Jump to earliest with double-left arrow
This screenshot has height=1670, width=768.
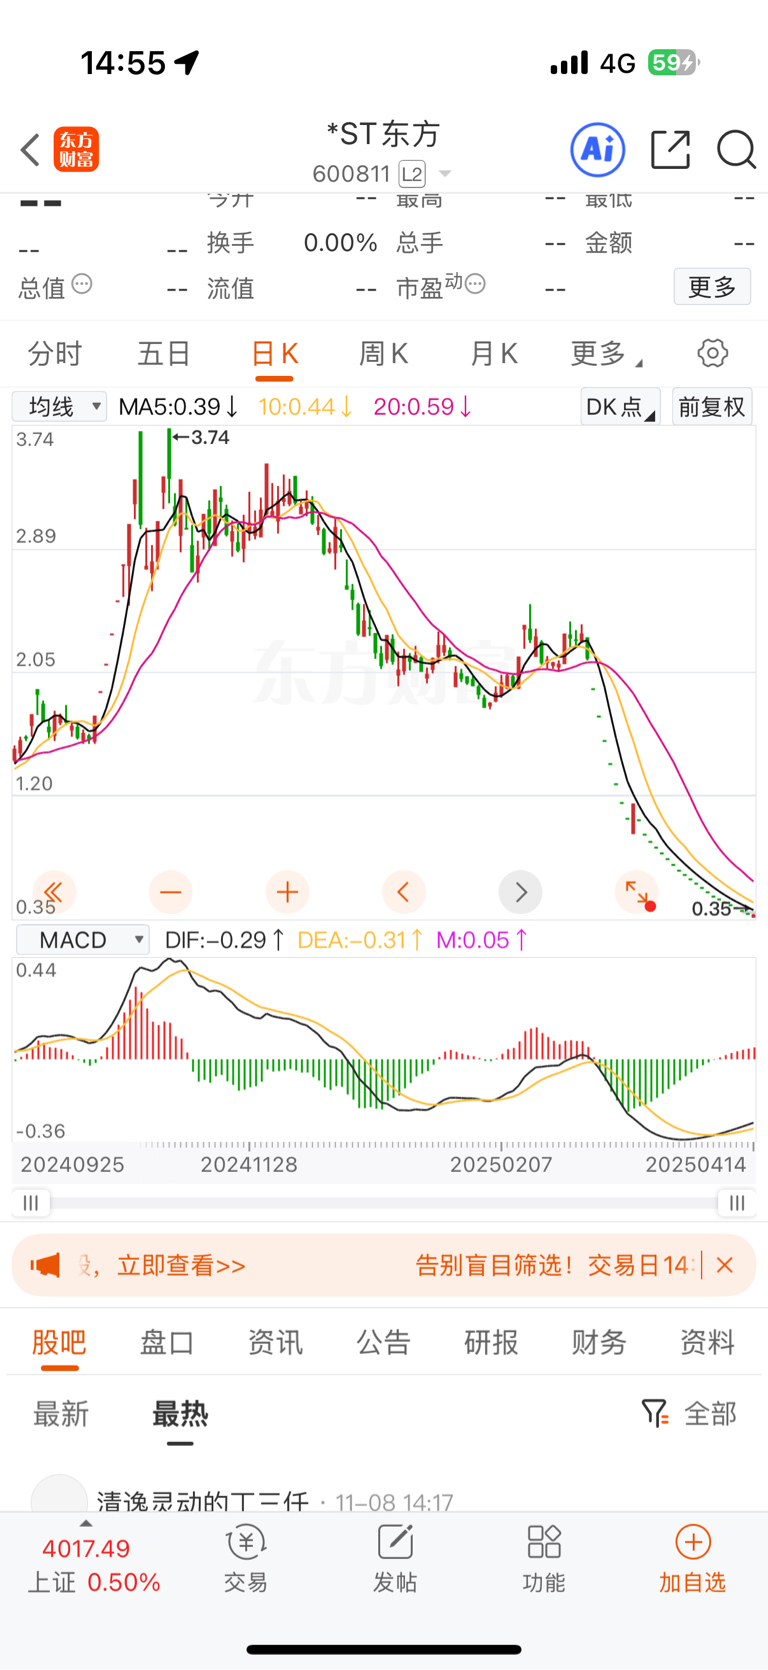(54, 892)
